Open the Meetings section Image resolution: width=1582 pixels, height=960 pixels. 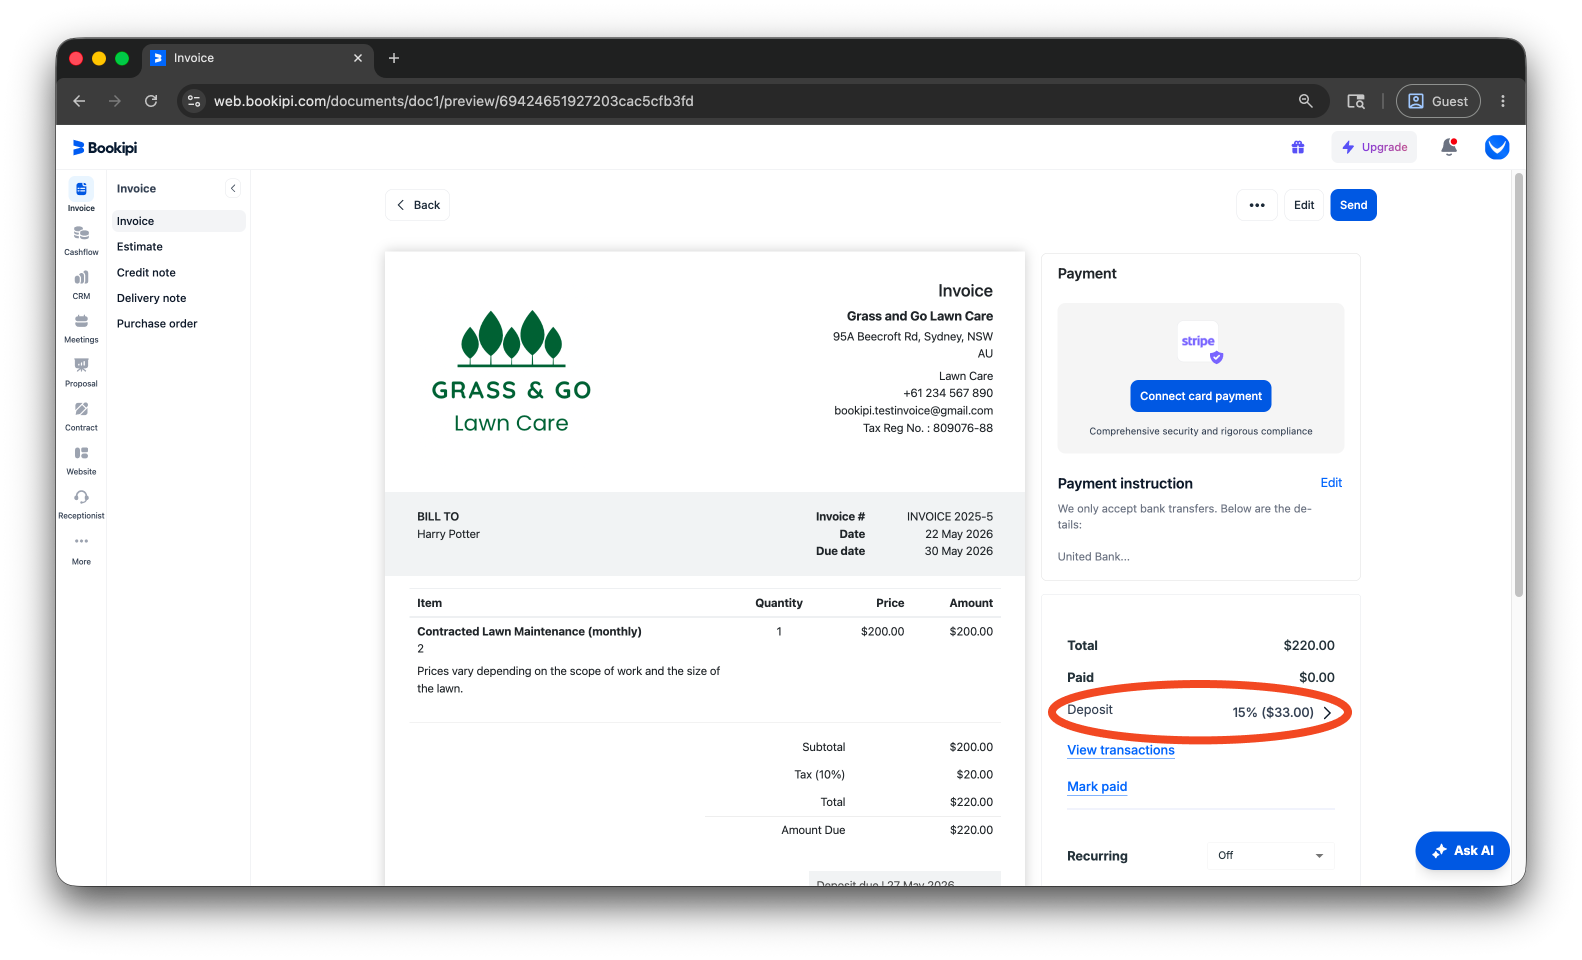(x=81, y=328)
